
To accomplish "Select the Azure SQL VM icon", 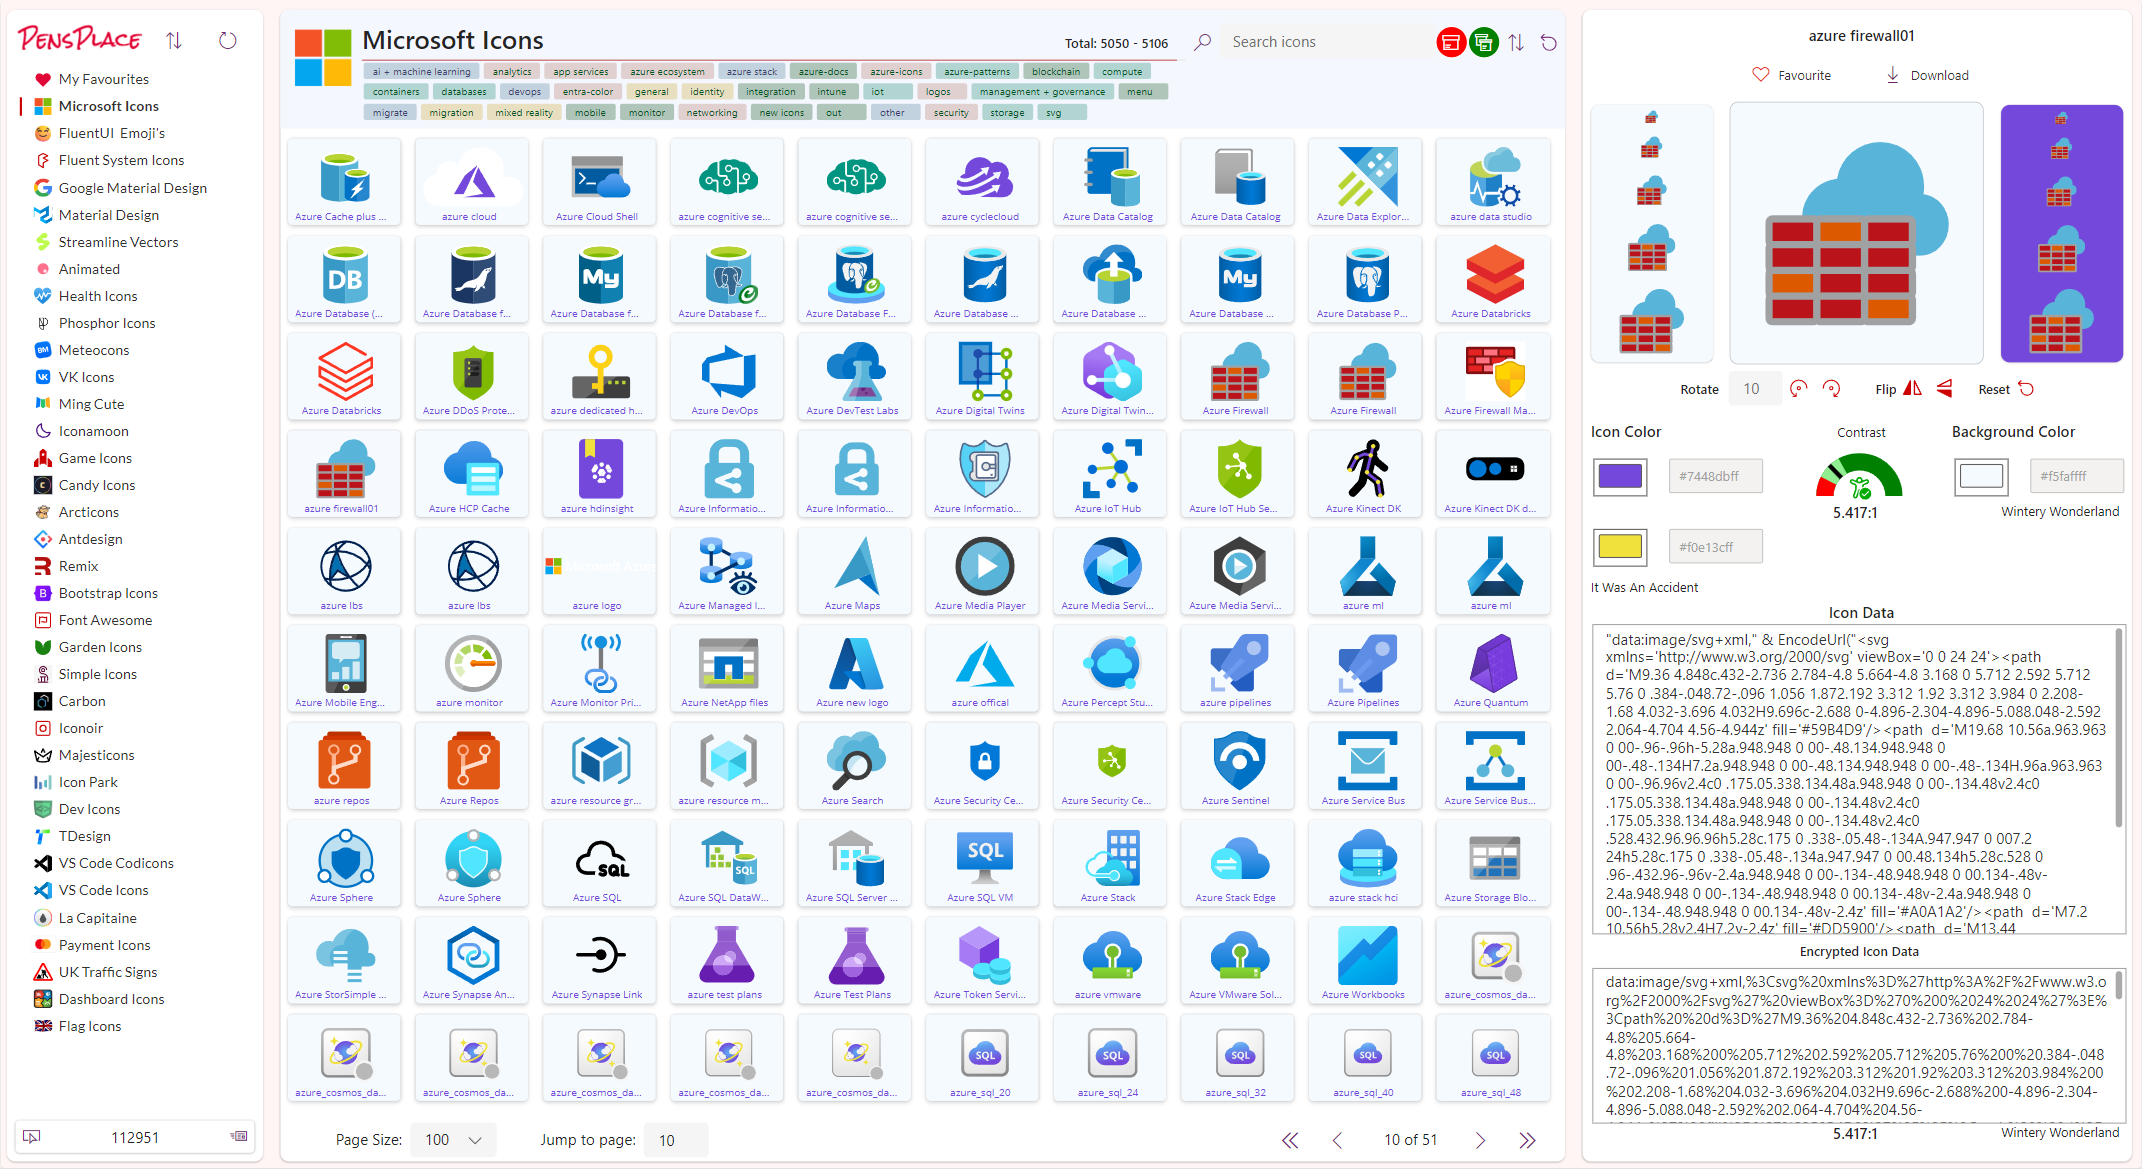I will click(983, 864).
